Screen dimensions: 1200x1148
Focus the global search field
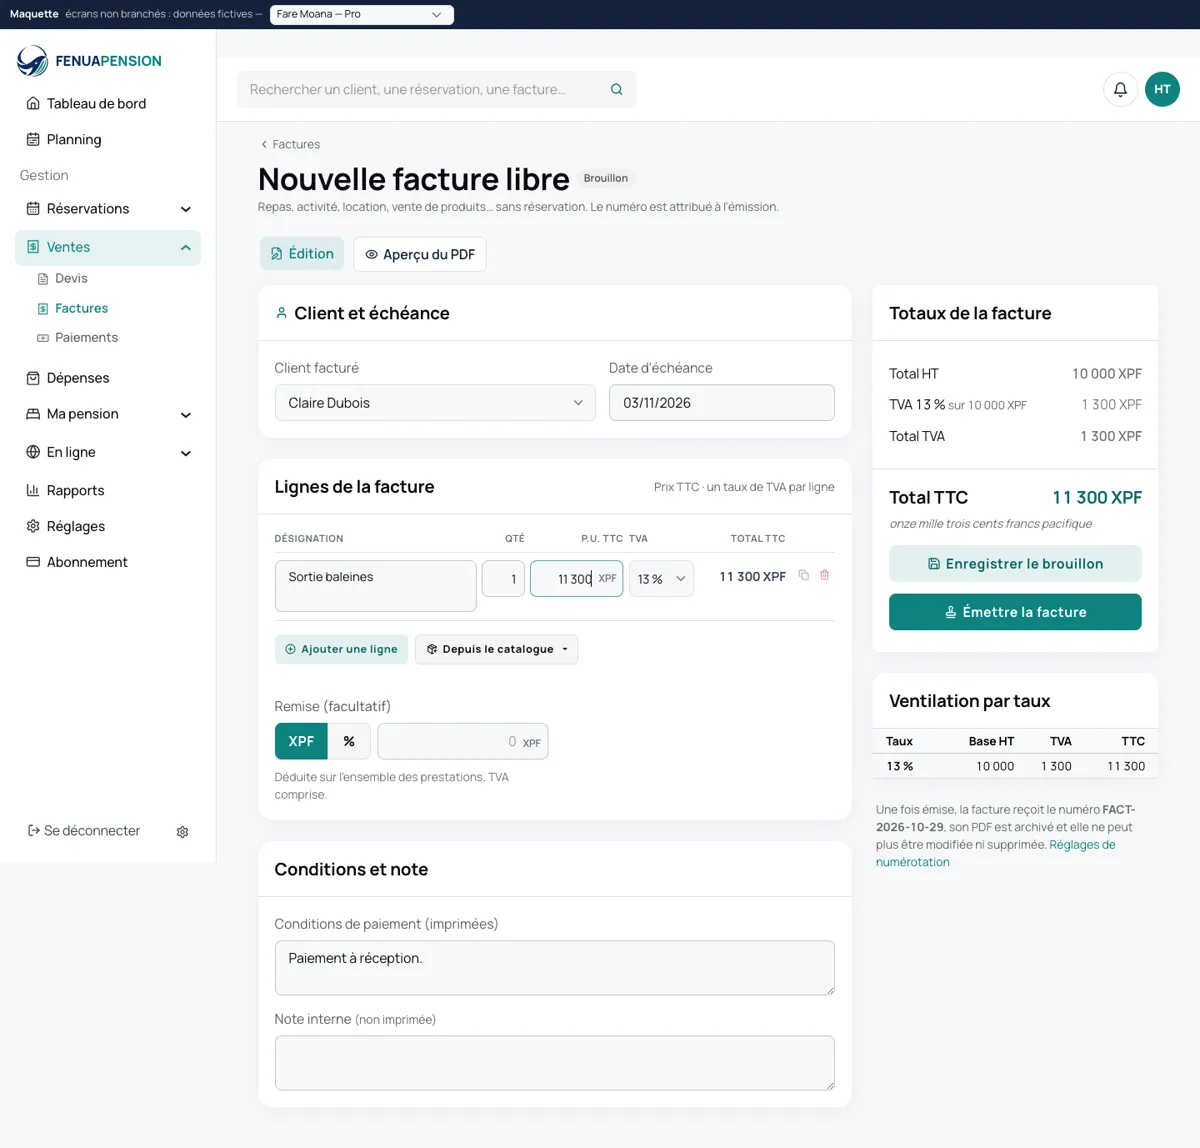(436, 89)
